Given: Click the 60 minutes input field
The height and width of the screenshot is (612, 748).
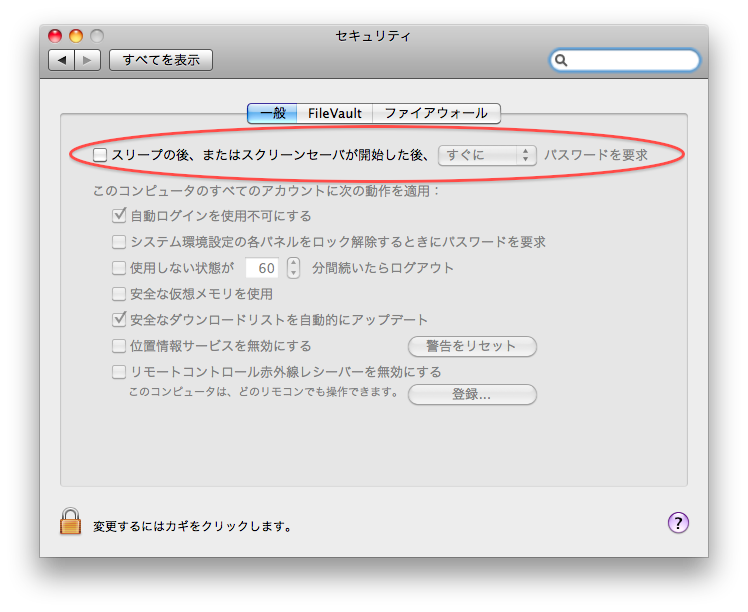Looking at the screenshot, I should pos(262,268).
